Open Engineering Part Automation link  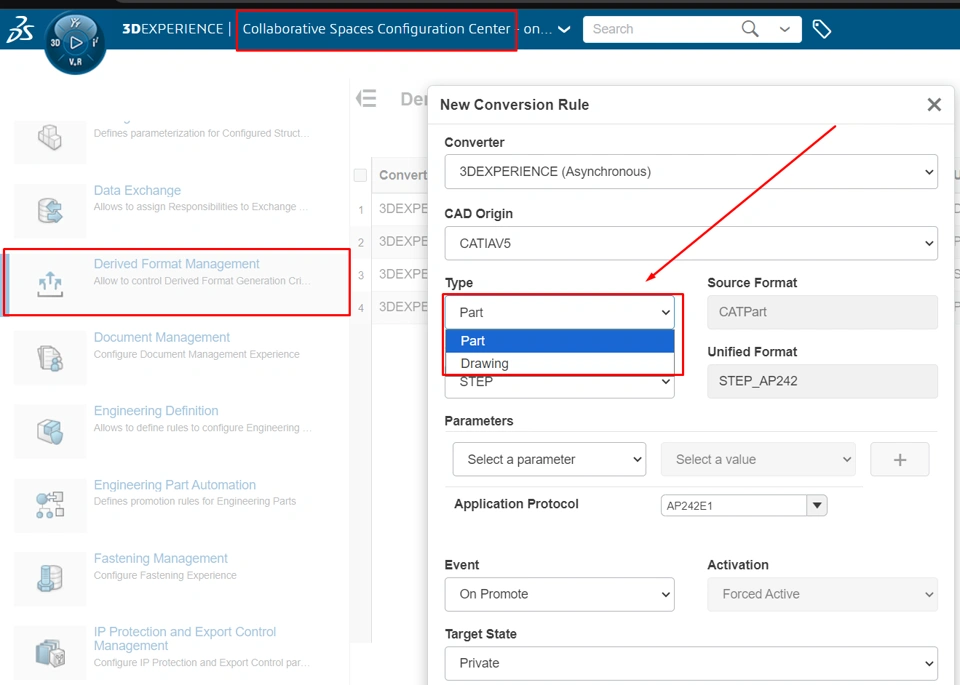coord(174,485)
